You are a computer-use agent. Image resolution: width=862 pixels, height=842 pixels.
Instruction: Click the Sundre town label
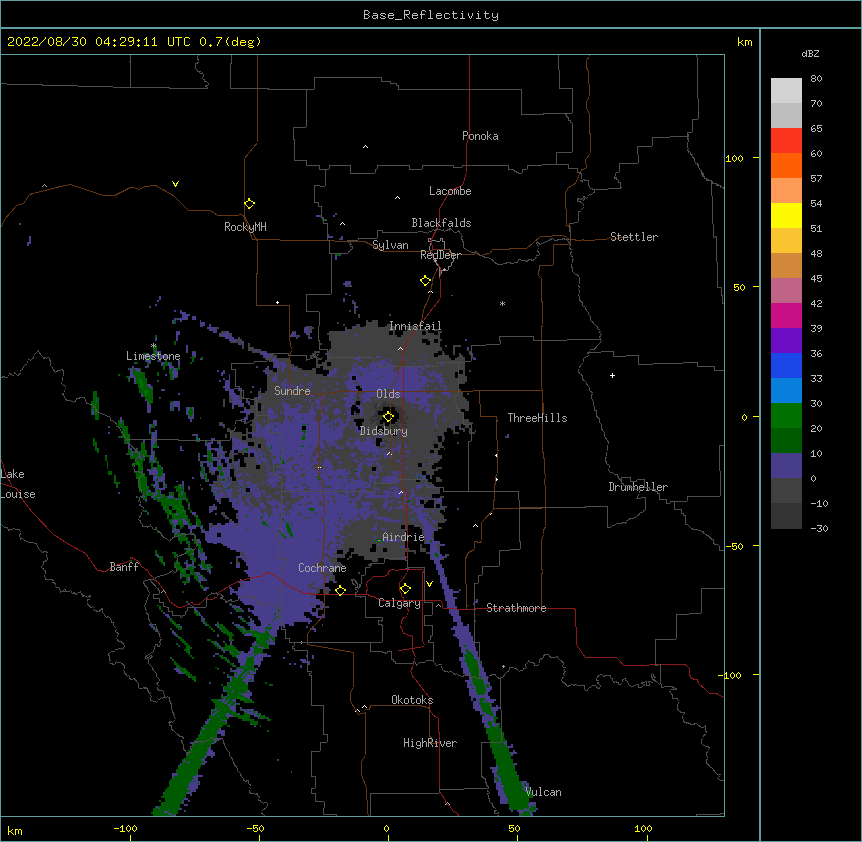pyautogui.click(x=292, y=391)
